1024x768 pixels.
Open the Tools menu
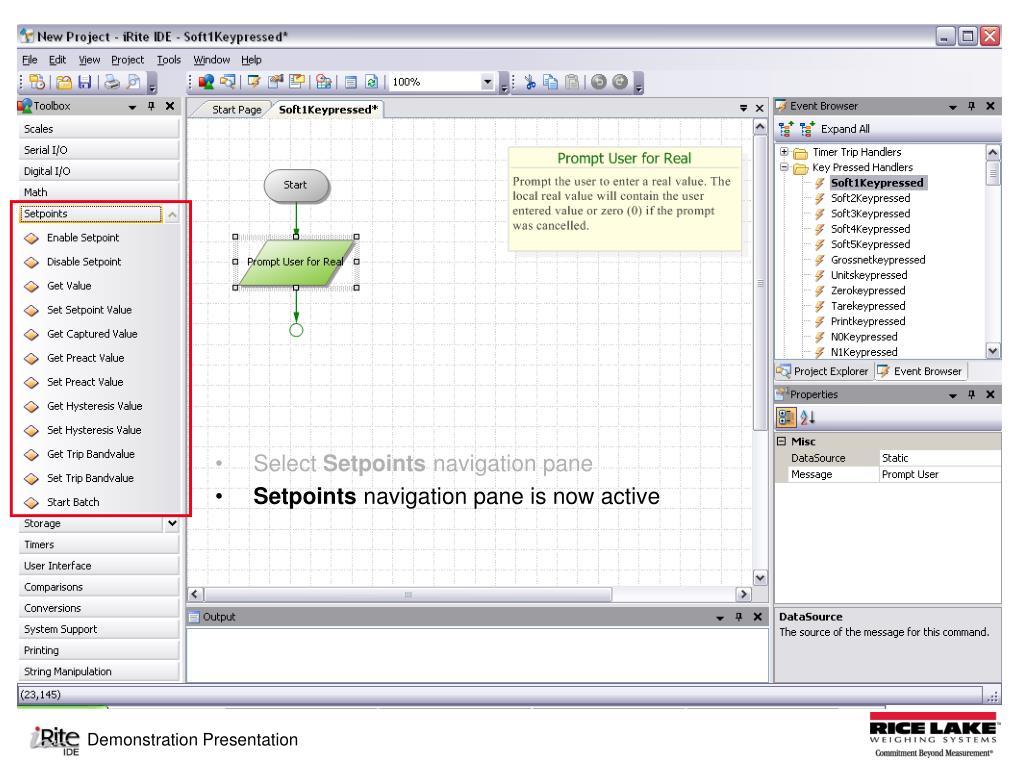[168, 60]
